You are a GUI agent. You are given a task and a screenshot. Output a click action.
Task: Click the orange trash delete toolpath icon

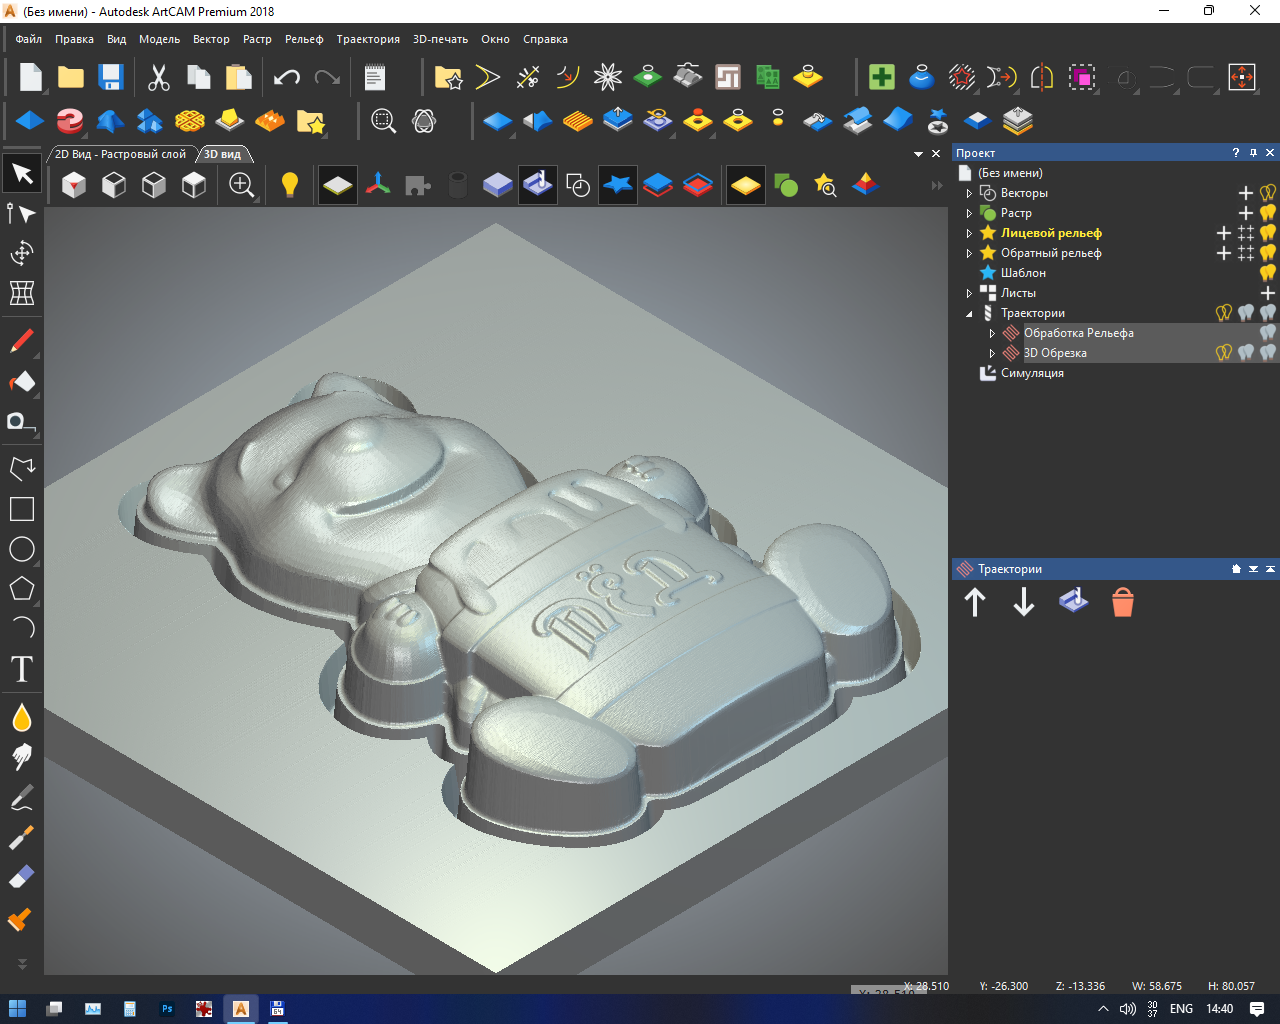(x=1122, y=602)
